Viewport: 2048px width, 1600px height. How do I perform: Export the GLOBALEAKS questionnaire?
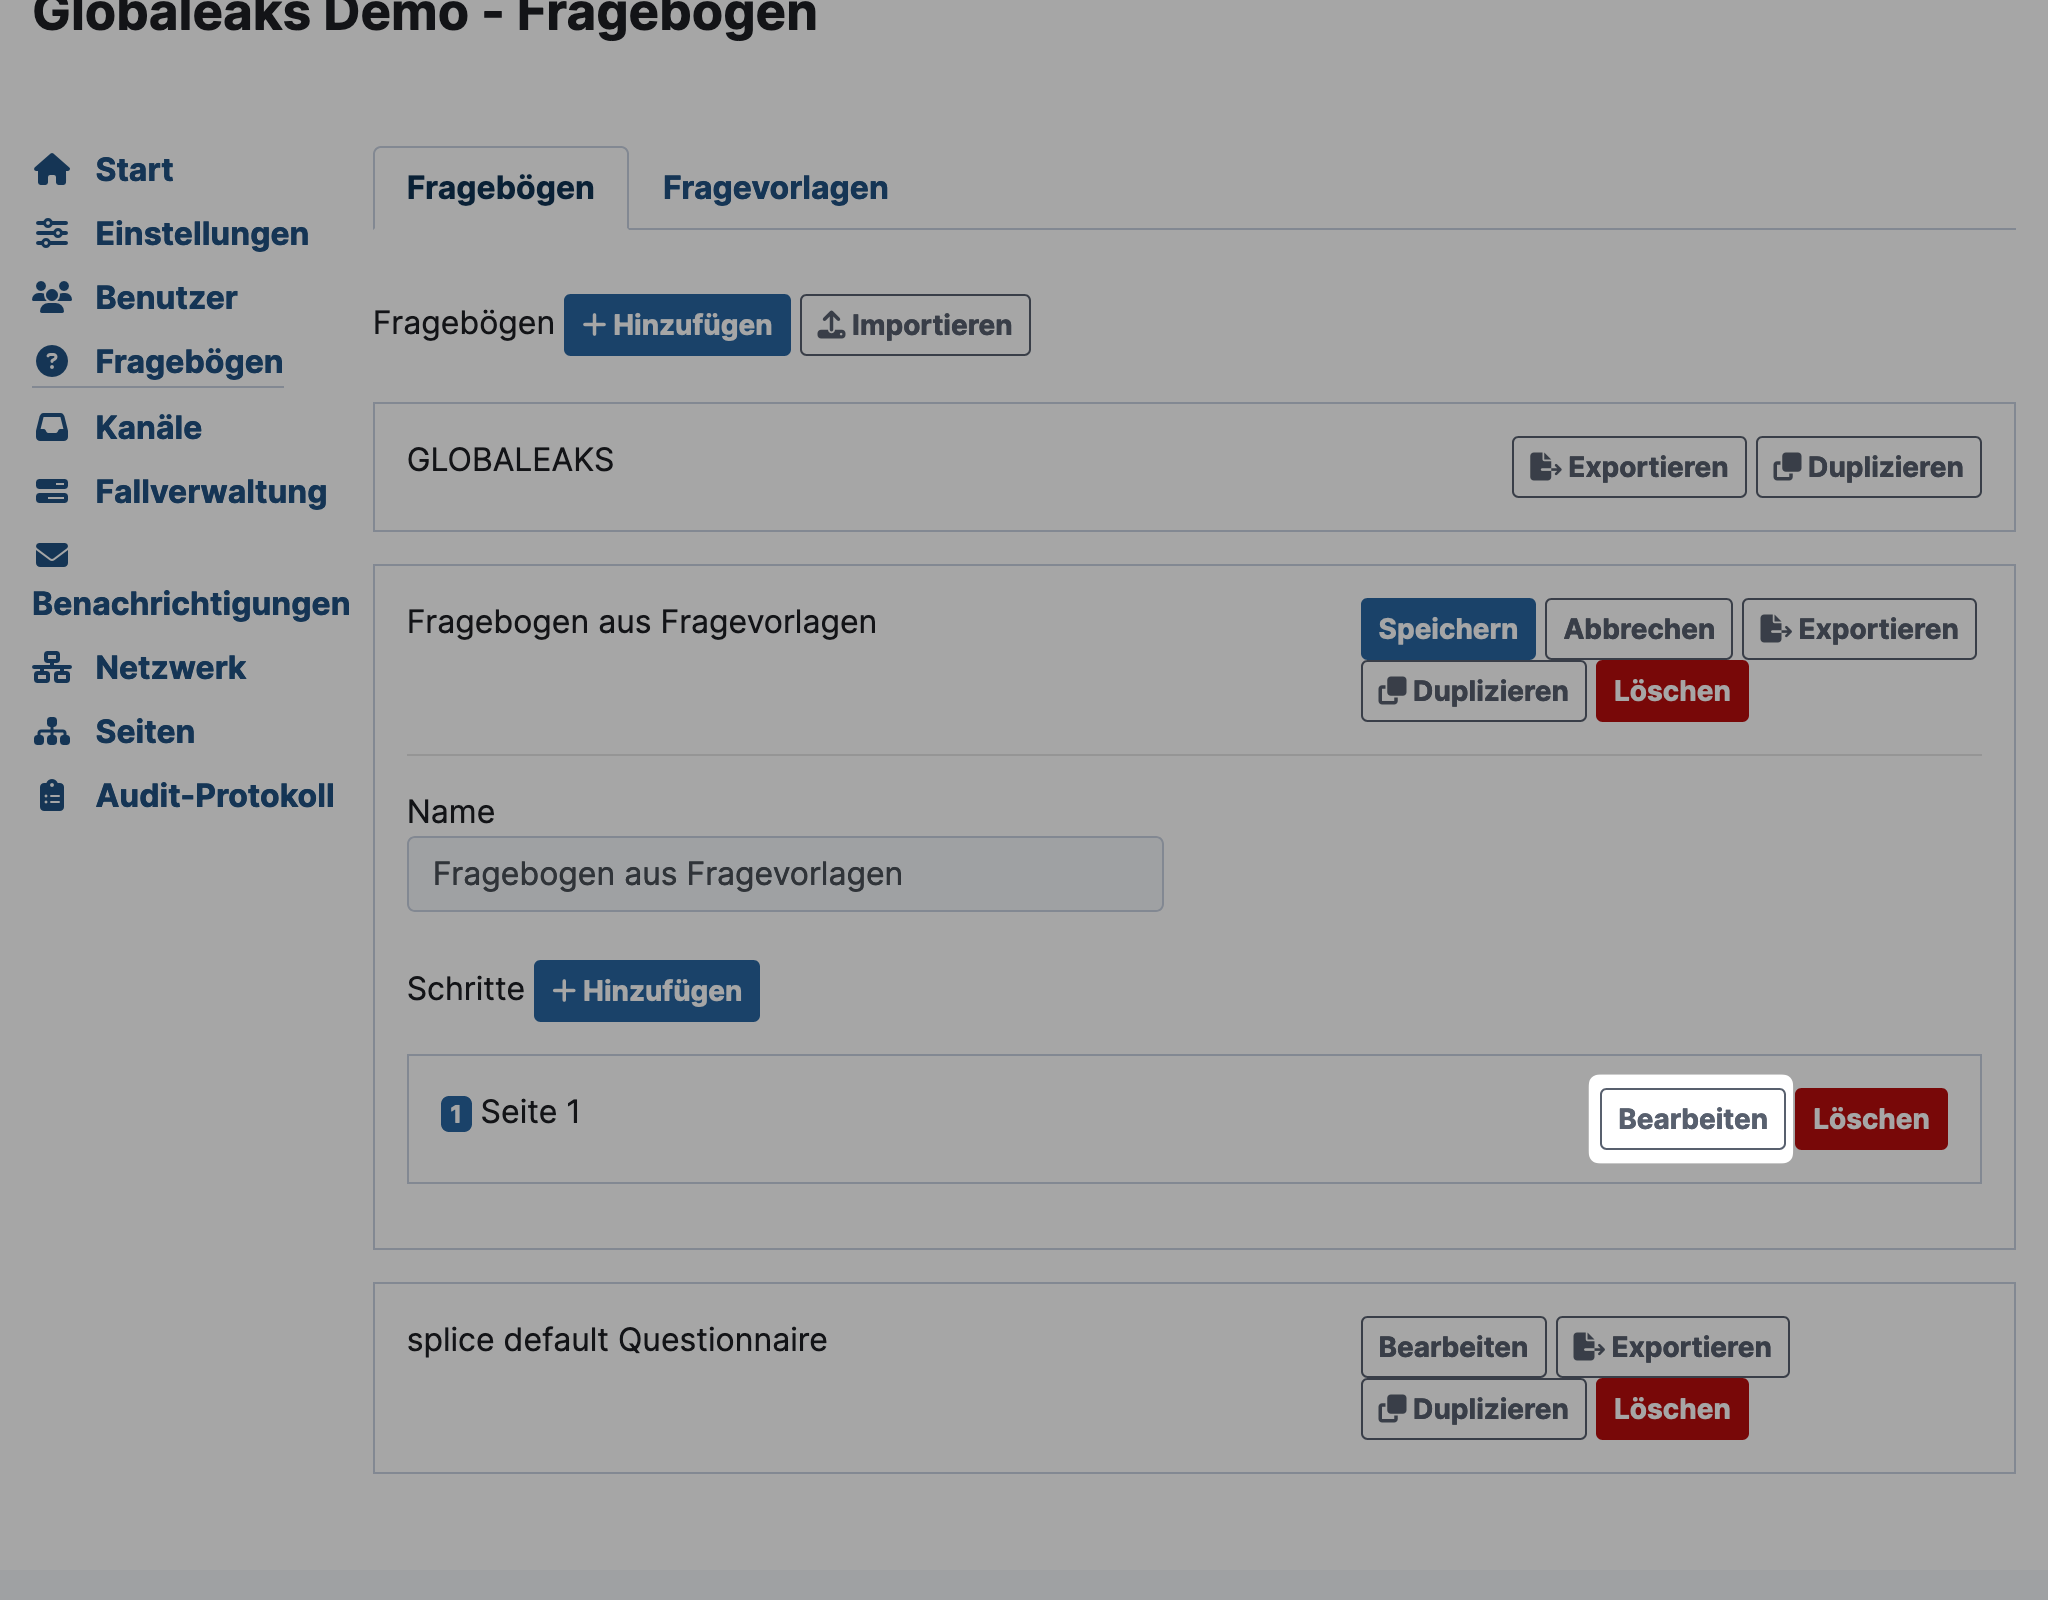click(1629, 467)
